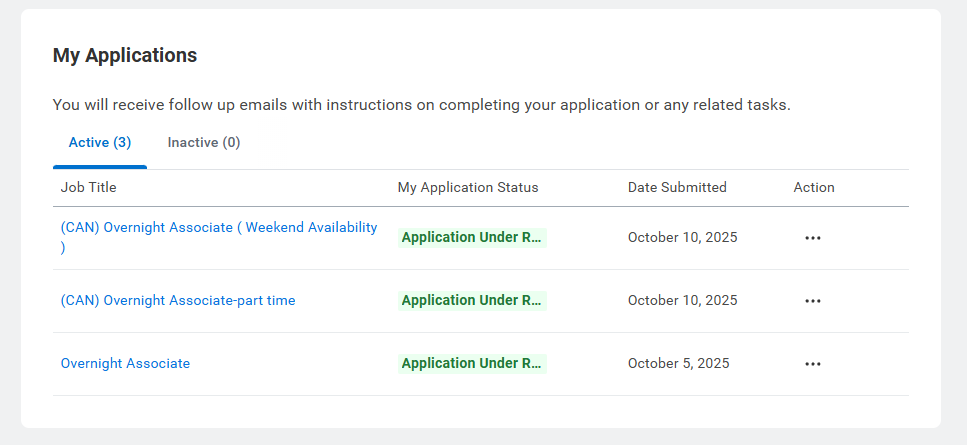Switch to the Active (3) tab

click(100, 143)
